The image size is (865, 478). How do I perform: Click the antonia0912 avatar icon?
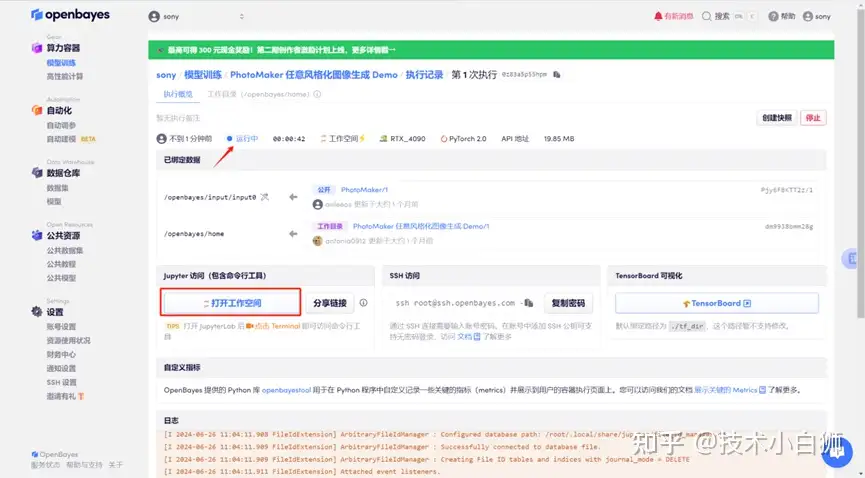[317, 241]
